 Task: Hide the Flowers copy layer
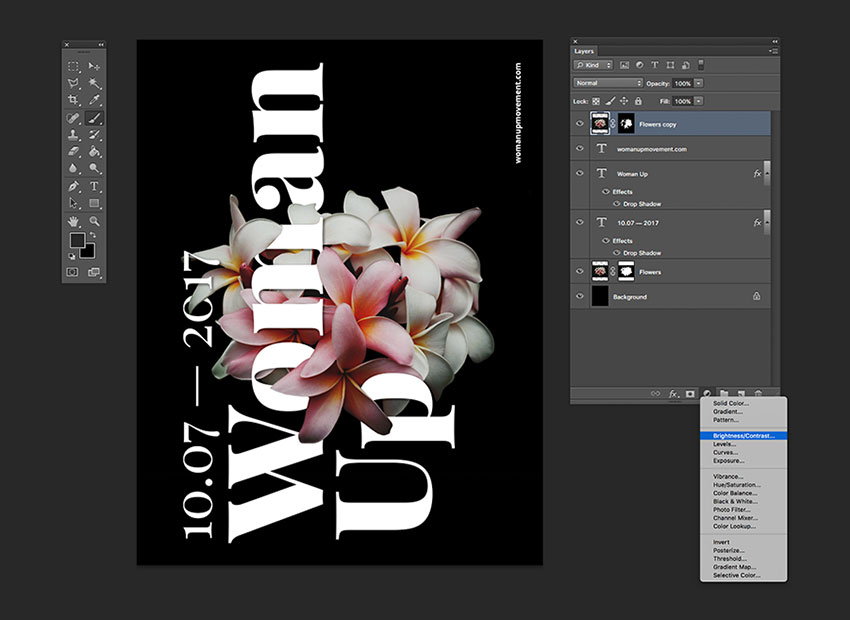coord(579,124)
